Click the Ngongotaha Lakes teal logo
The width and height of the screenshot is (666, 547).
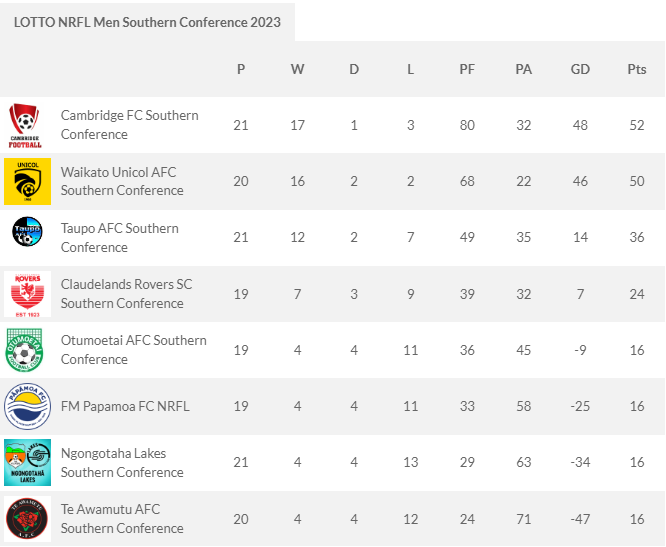[x=28, y=462]
